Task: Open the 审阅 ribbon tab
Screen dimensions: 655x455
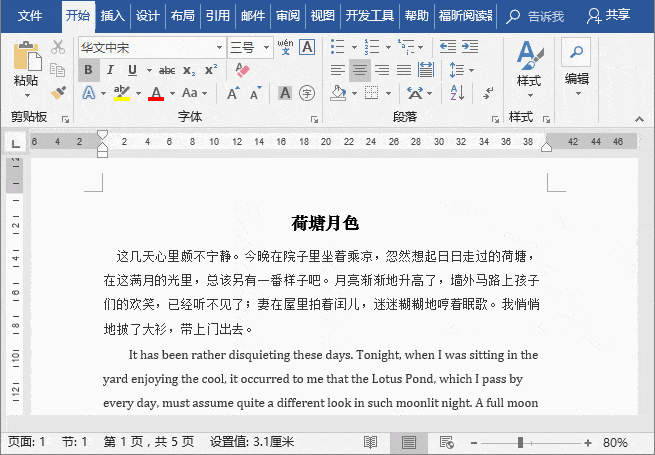Action: coord(288,16)
